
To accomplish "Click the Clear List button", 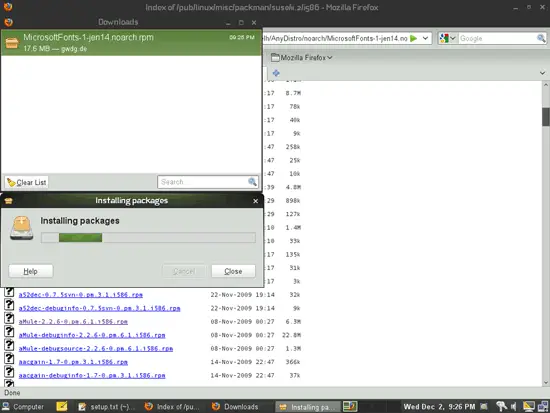I will coord(27,182).
